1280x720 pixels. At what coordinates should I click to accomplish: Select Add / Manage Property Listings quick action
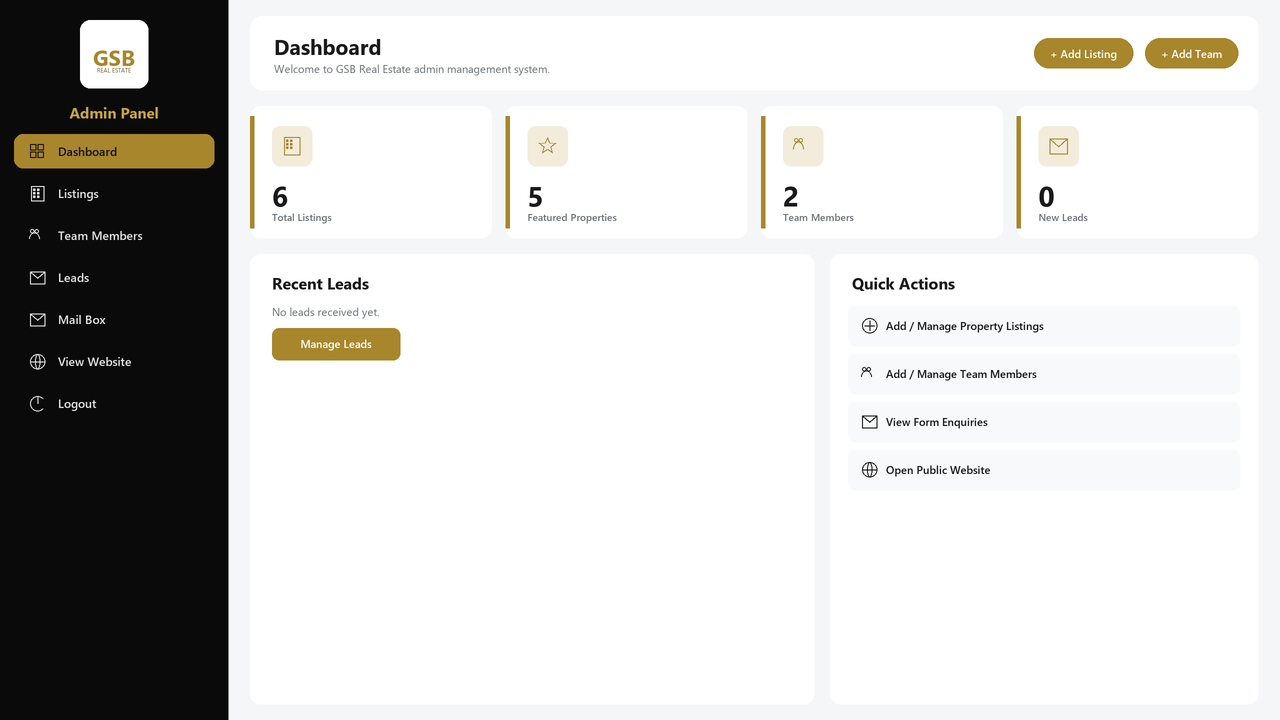(1044, 326)
